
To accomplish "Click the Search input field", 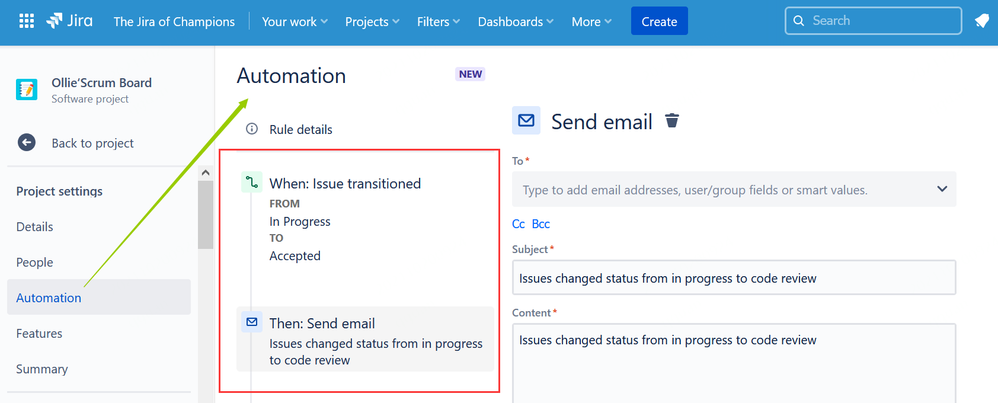I will pyautogui.click(x=873, y=21).
